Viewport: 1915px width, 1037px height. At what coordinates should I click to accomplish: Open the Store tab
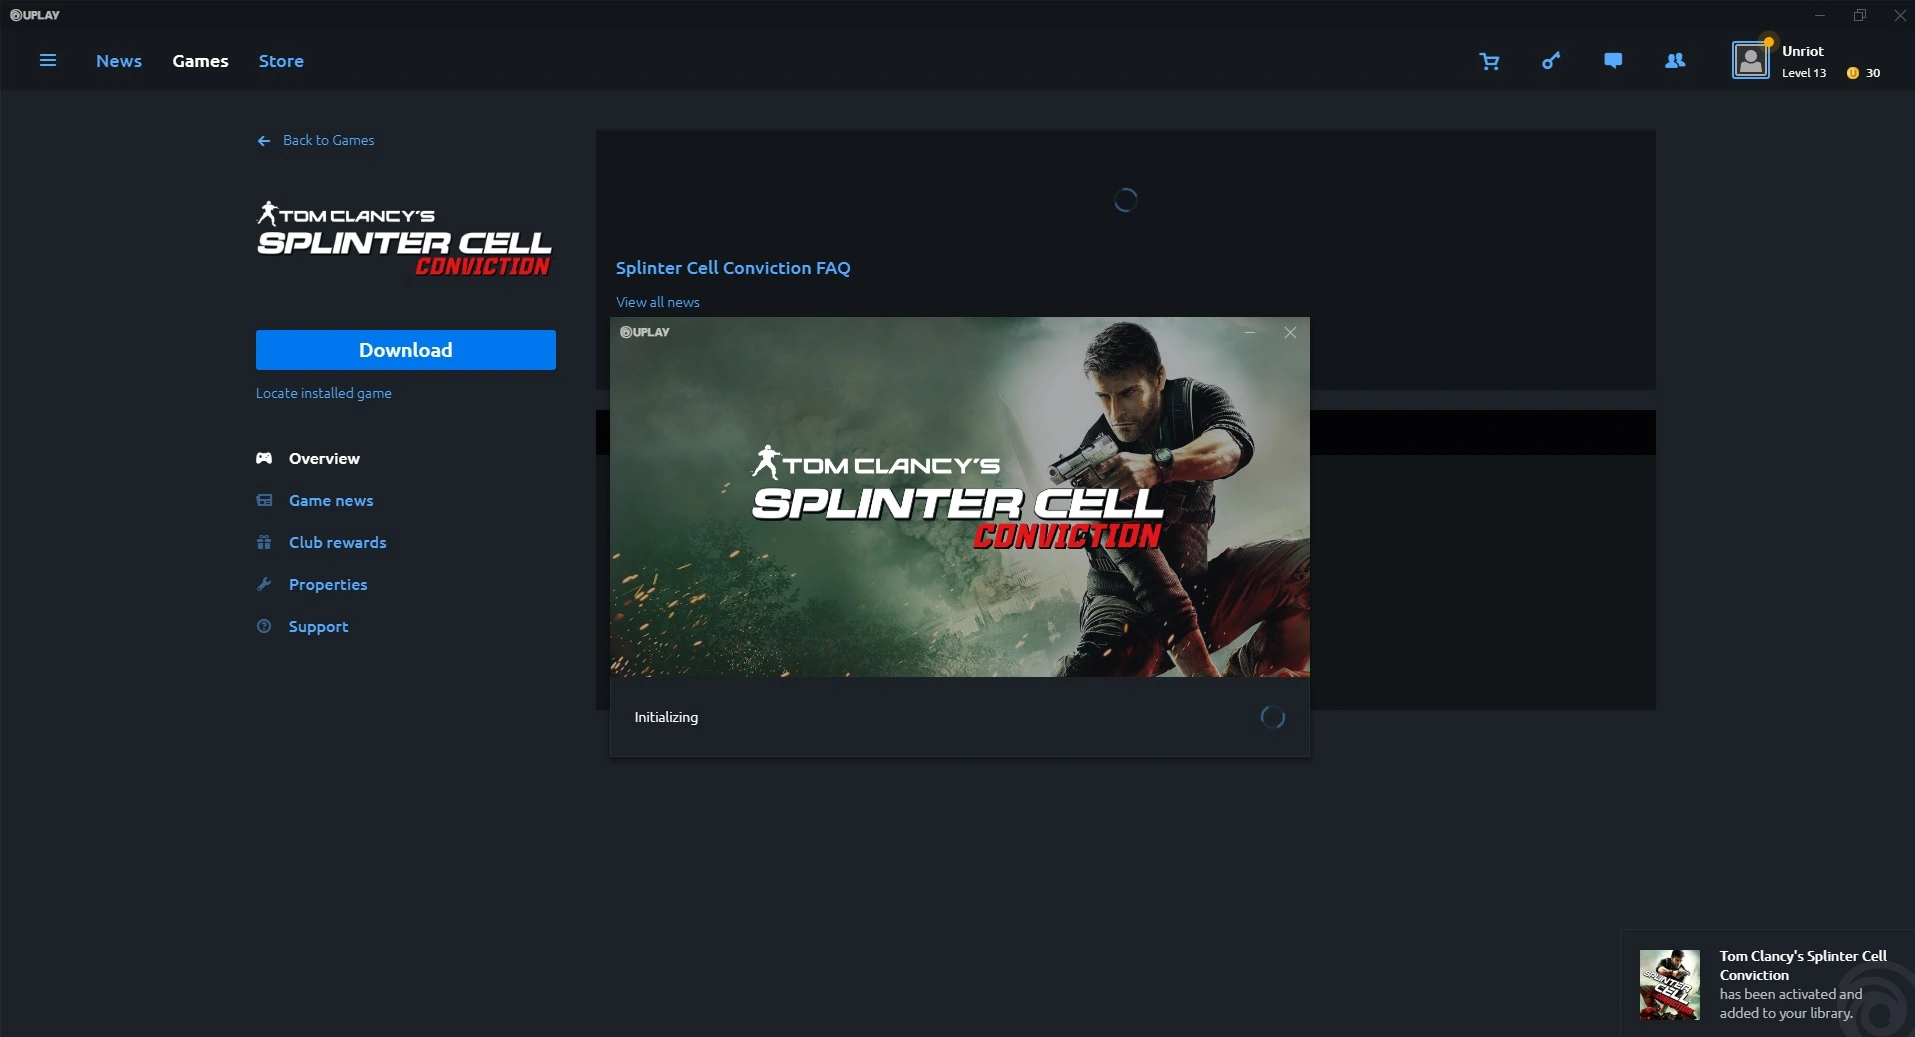coord(281,61)
